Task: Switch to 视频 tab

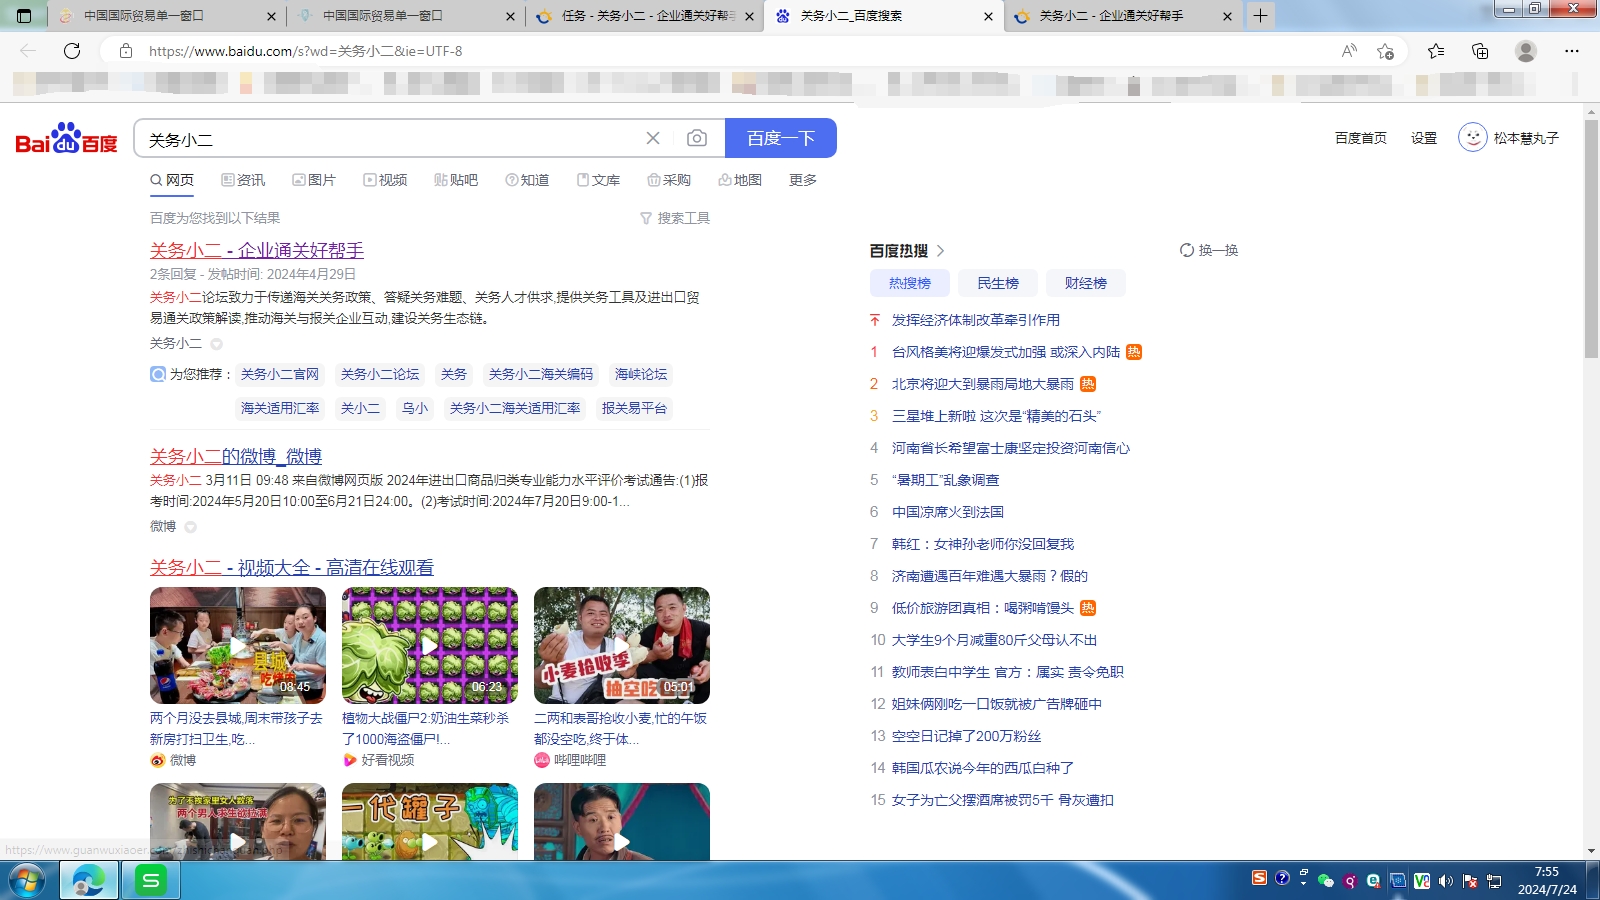Action: point(385,180)
